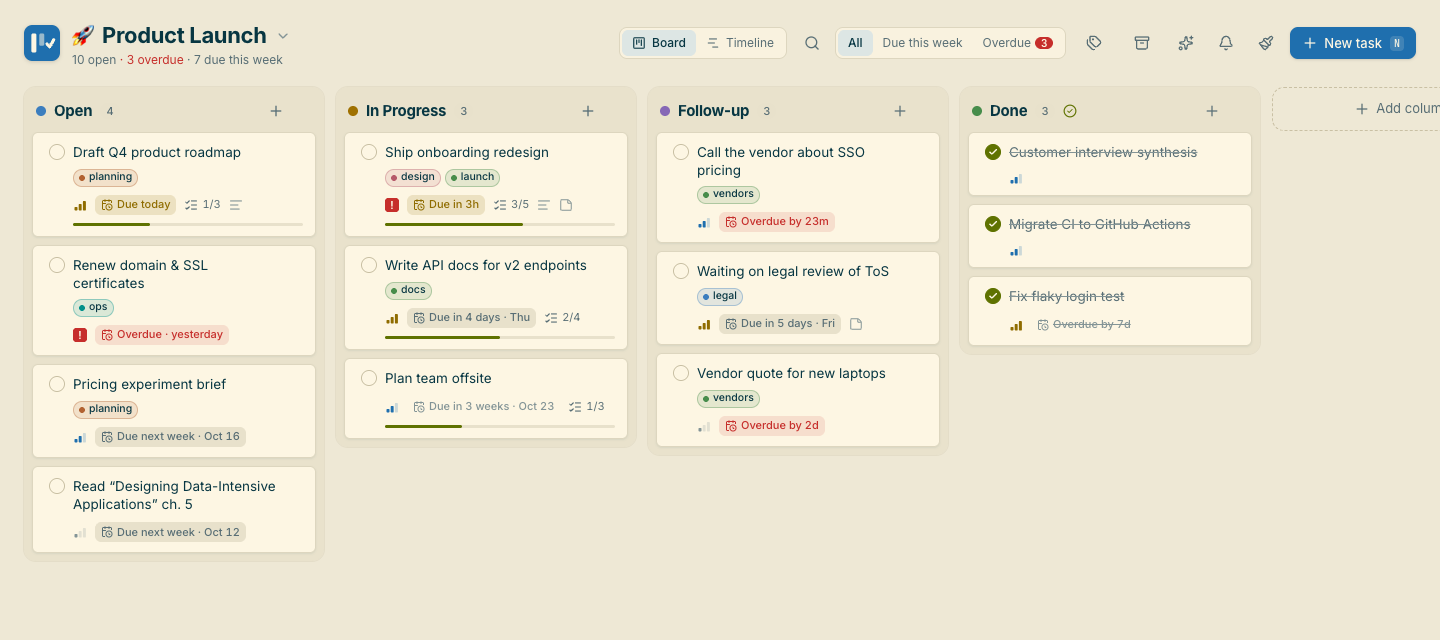
Task: Open the Plan team offsite card title
Action: (438, 378)
